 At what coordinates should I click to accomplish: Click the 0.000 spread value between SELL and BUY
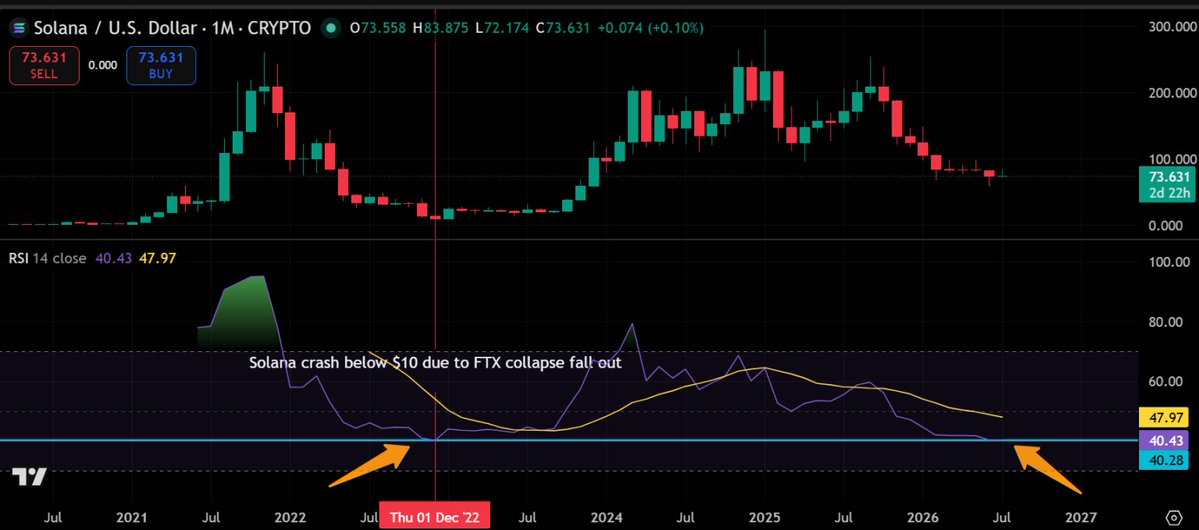[102, 66]
